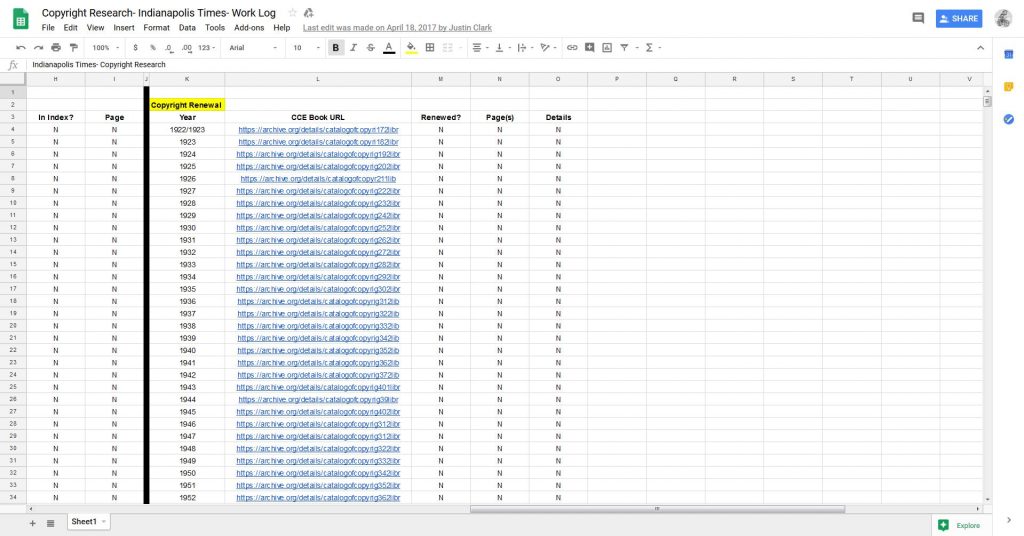The width and height of the screenshot is (1024, 536).
Task: Click the user account avatar
Action: [1003, 18]
